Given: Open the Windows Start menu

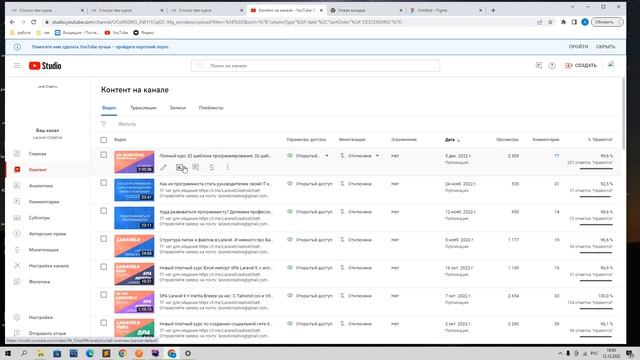Looking at the screenshot, I should pos(8,353).
